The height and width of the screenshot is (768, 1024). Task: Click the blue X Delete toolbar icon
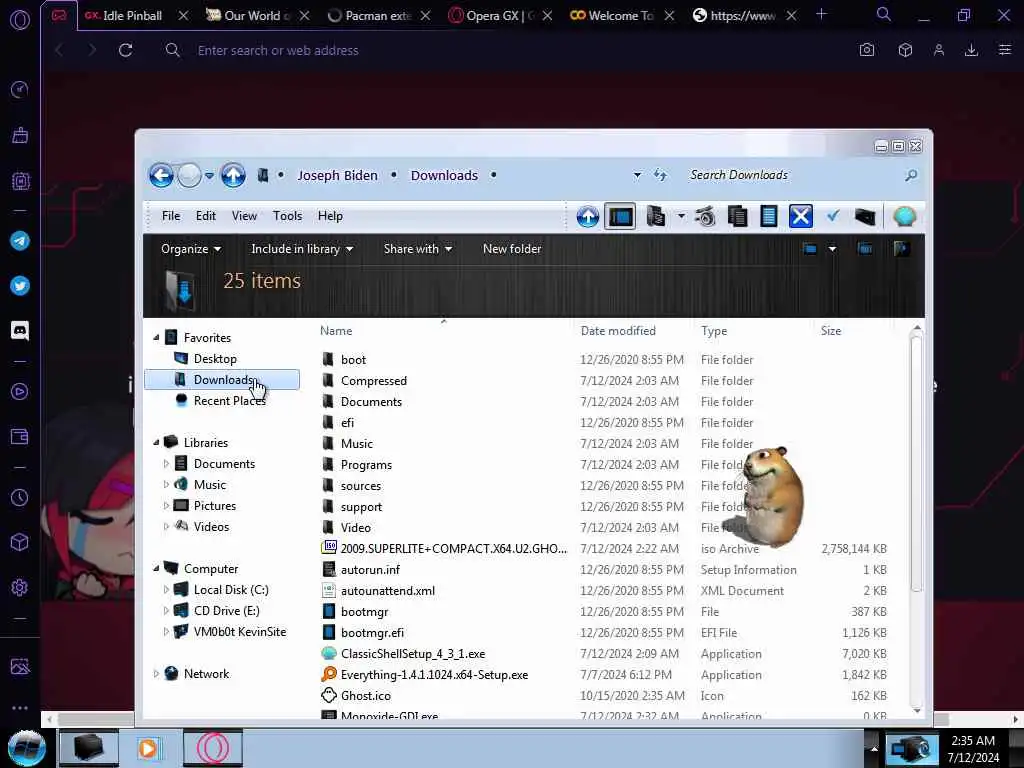[x=801, y=216]
